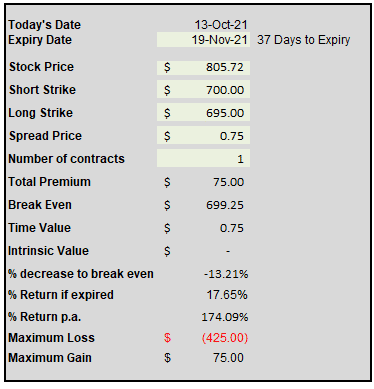Click the Break Even 699.25 value
Image resolution: width=374 pixels, height=389 pixels.
225,205
